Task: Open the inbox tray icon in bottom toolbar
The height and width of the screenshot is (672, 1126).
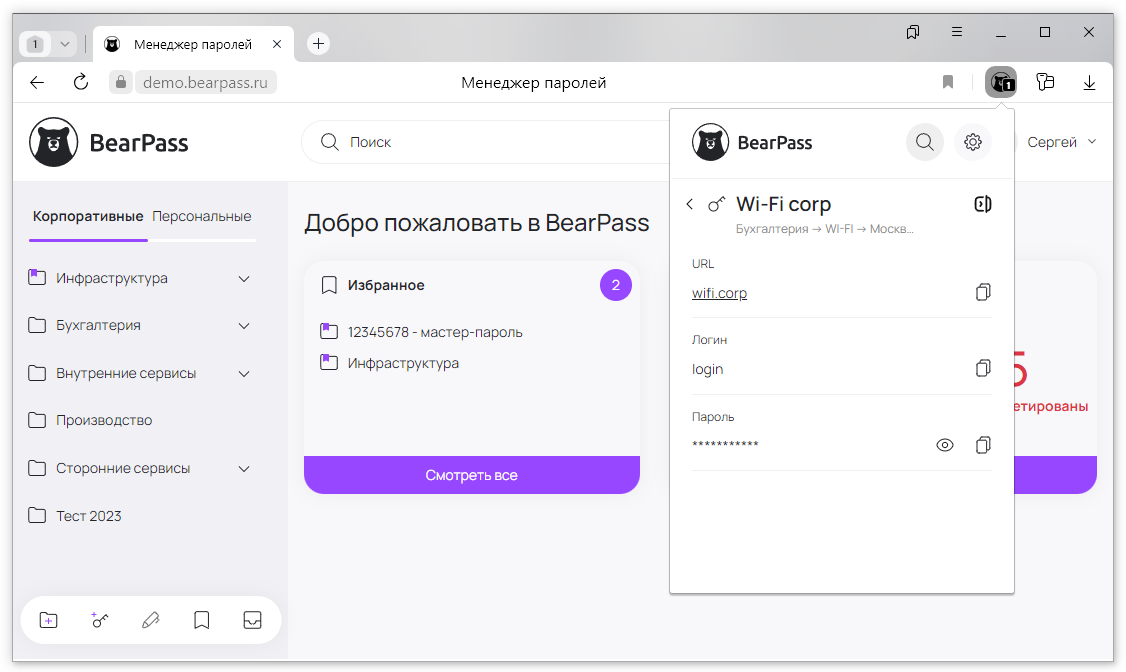Action: pos(252,620)
